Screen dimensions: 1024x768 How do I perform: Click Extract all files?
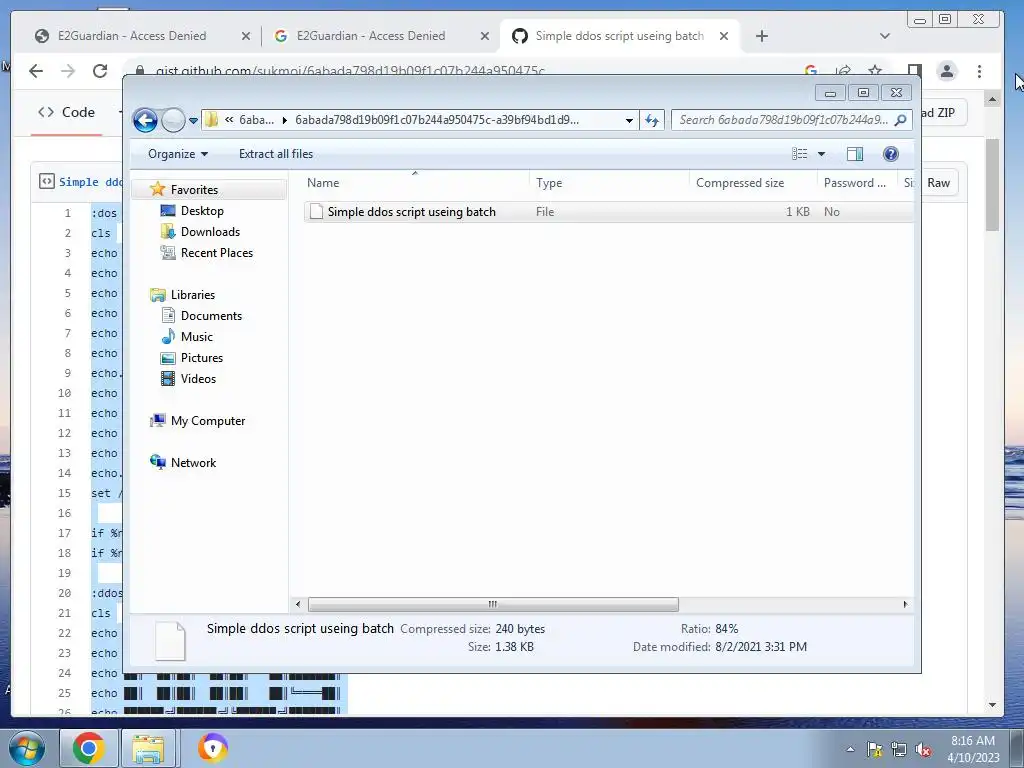tap(276, 154)
